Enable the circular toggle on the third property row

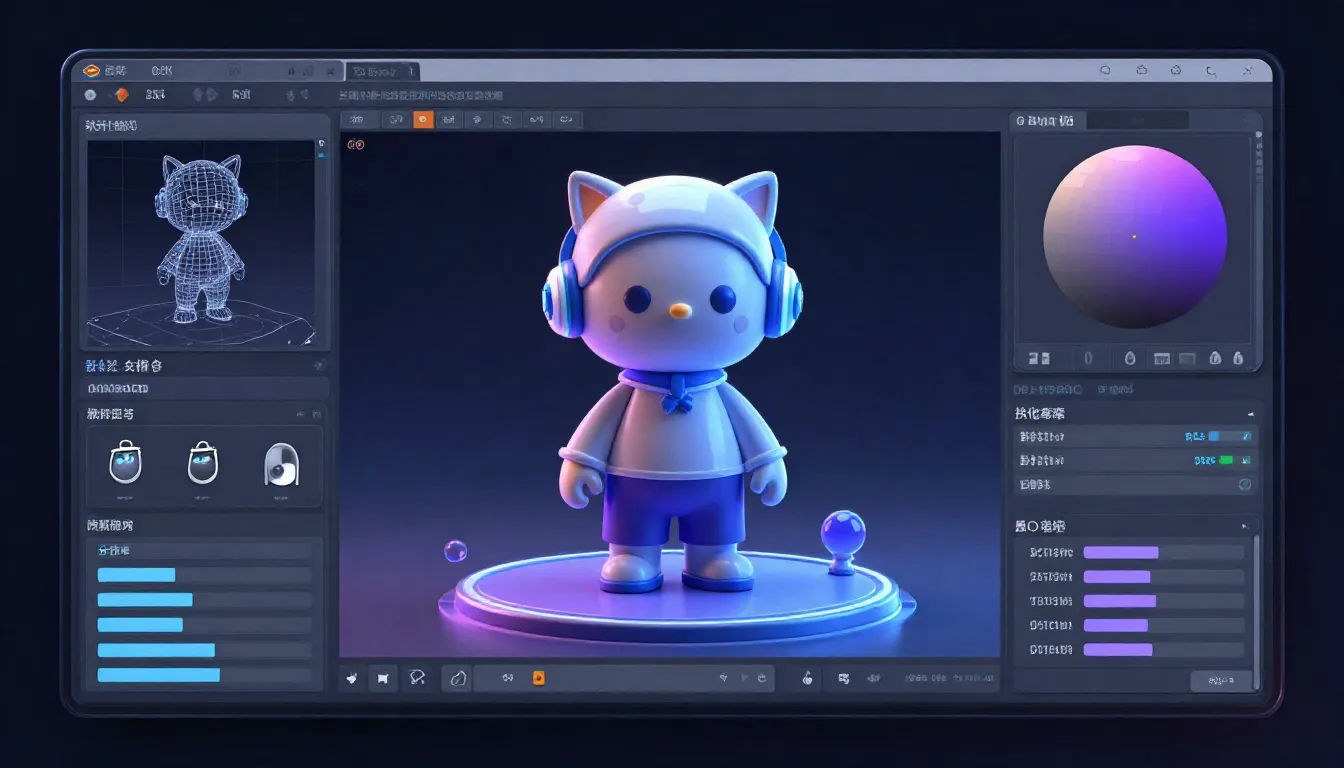1245,484
